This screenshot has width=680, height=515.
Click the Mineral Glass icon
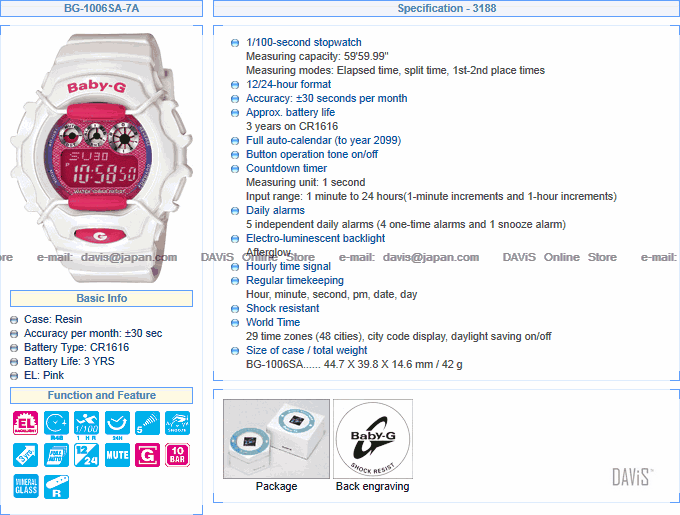[26, 486]
